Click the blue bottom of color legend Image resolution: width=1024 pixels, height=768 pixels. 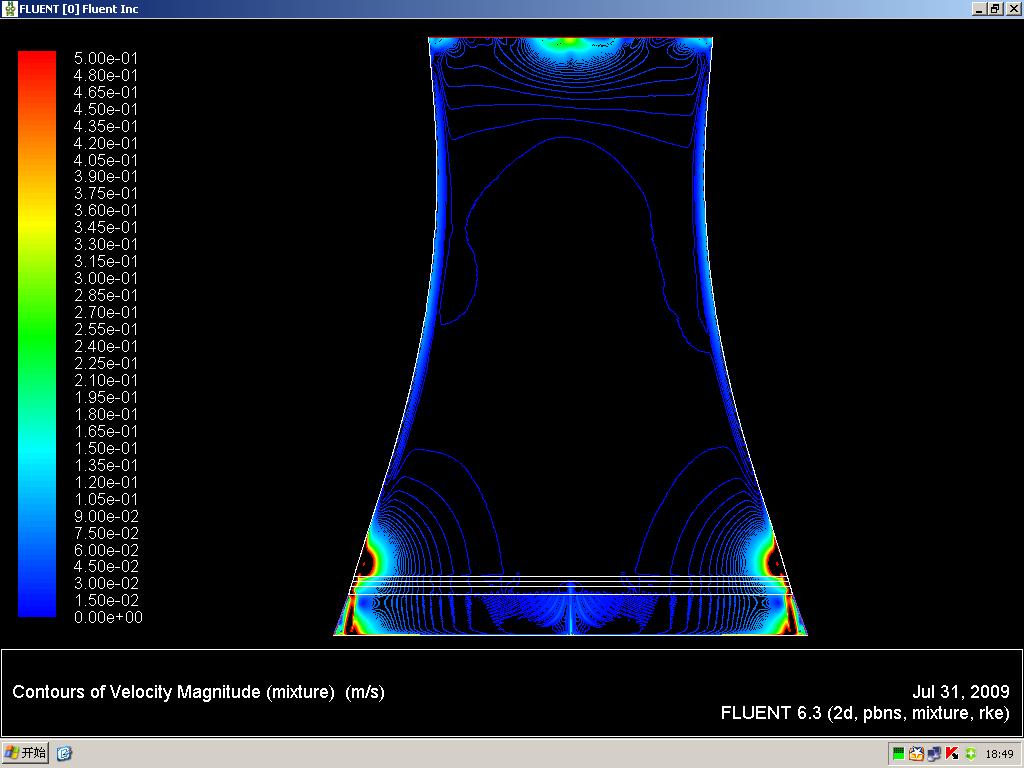click(x=37, y=609)
